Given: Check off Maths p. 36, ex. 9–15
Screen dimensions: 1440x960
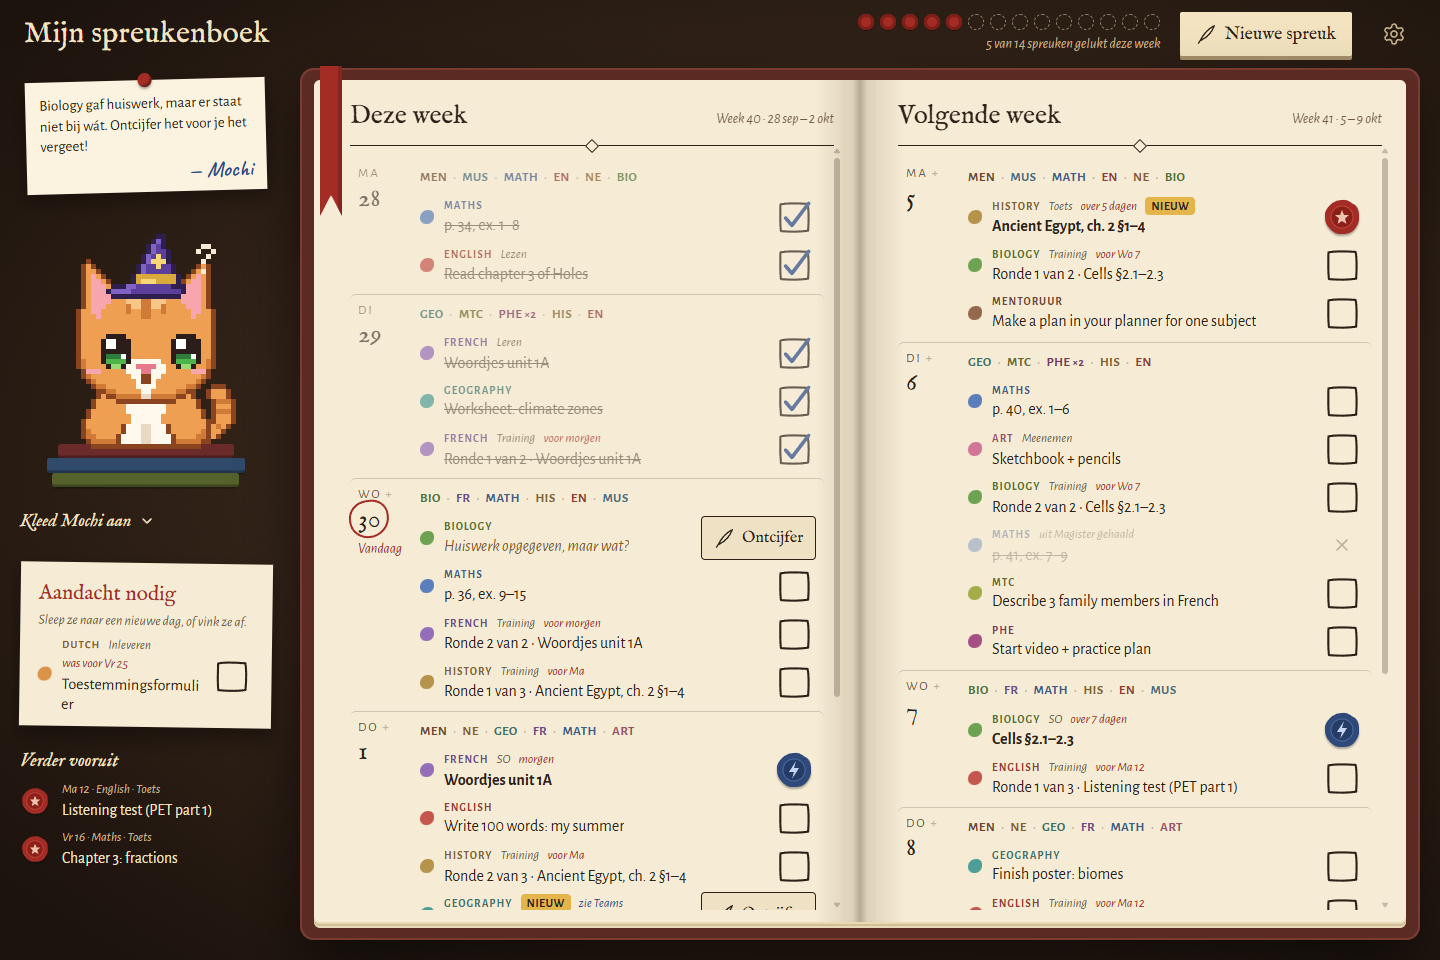Looking at the screenshot, I should 794,586.
